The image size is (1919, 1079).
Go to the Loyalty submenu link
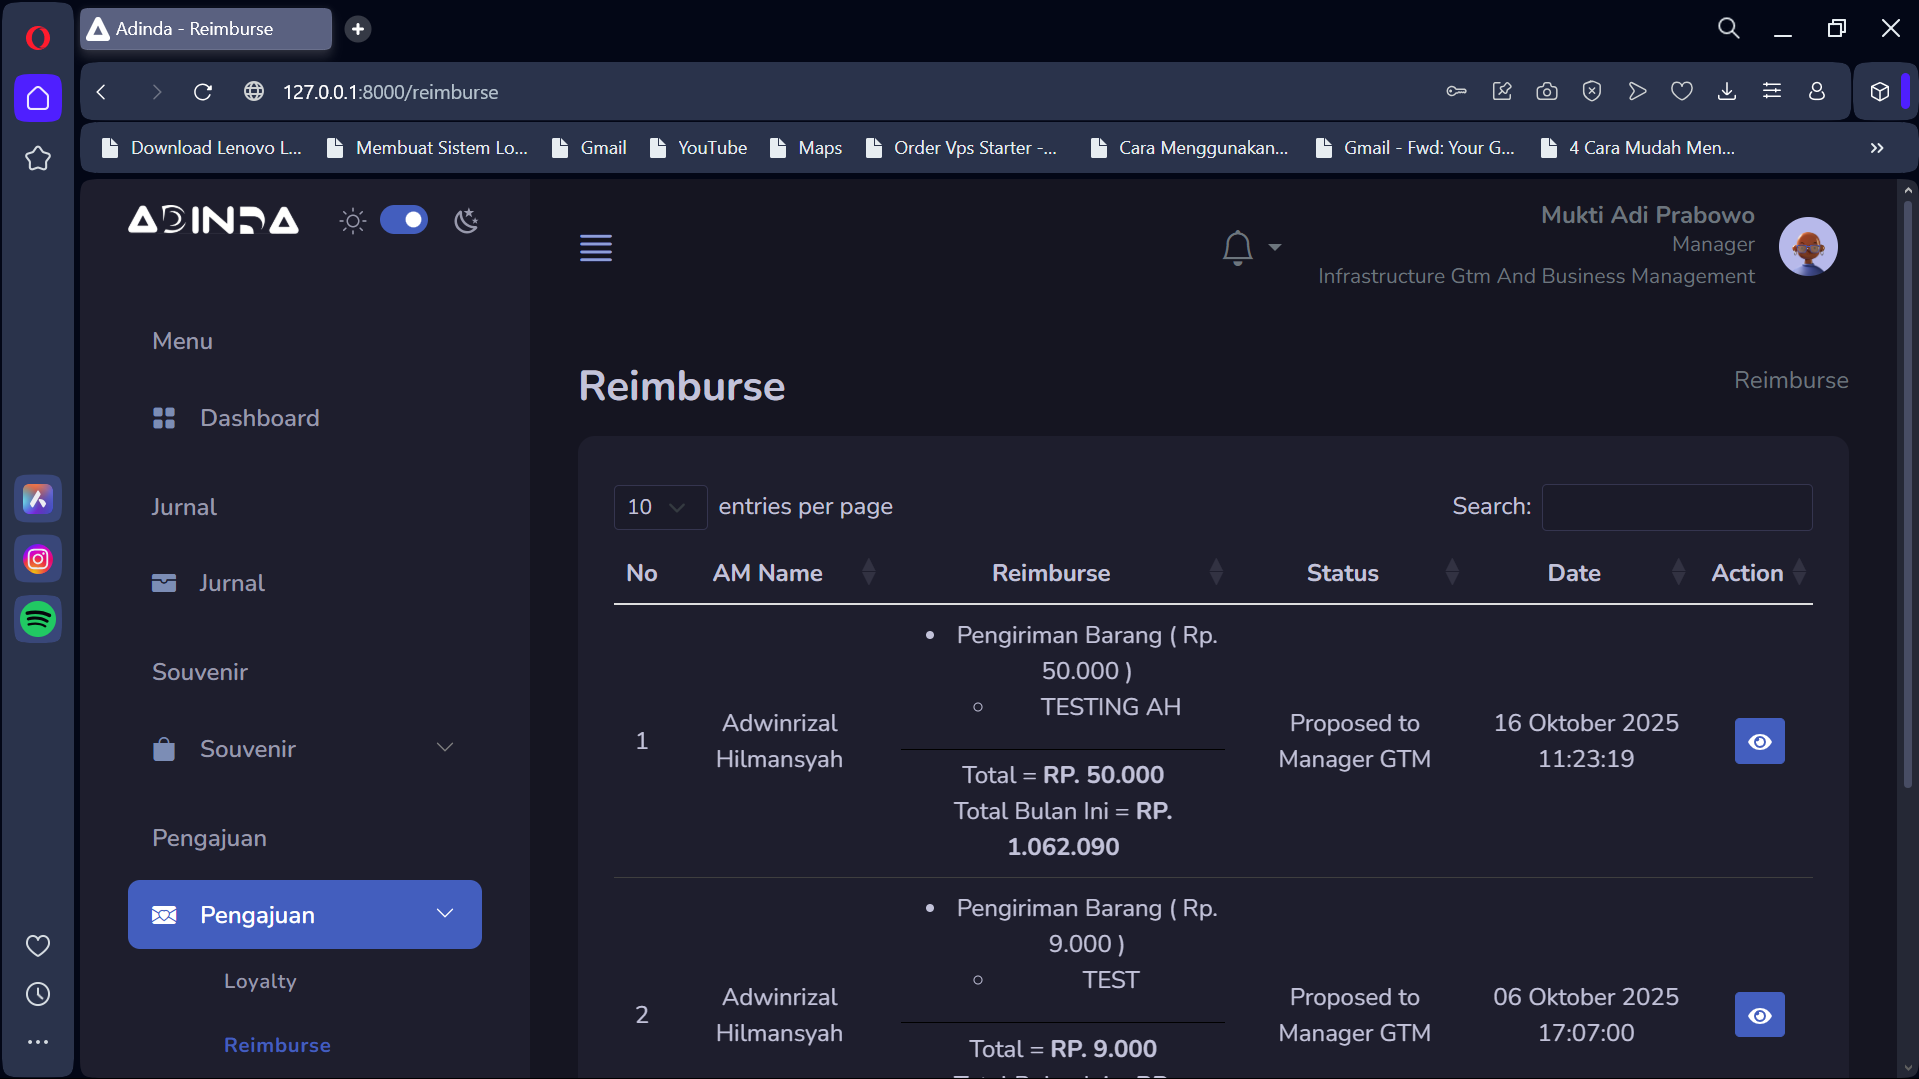coord(260,981)
